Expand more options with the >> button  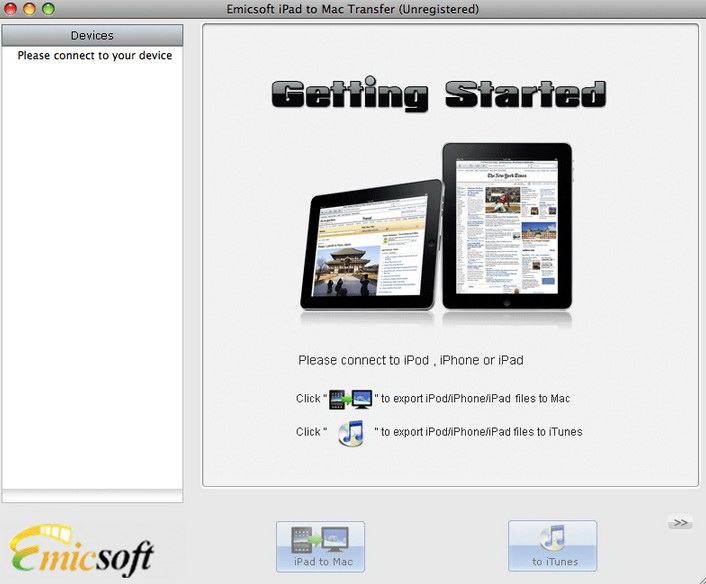(x=680, y=523)
